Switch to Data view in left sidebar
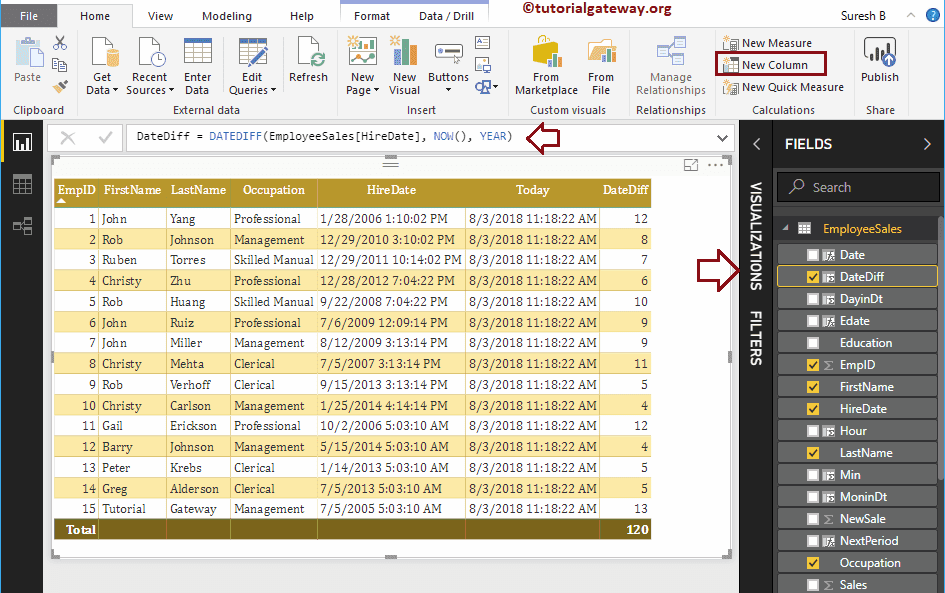 tap(22, 182)
